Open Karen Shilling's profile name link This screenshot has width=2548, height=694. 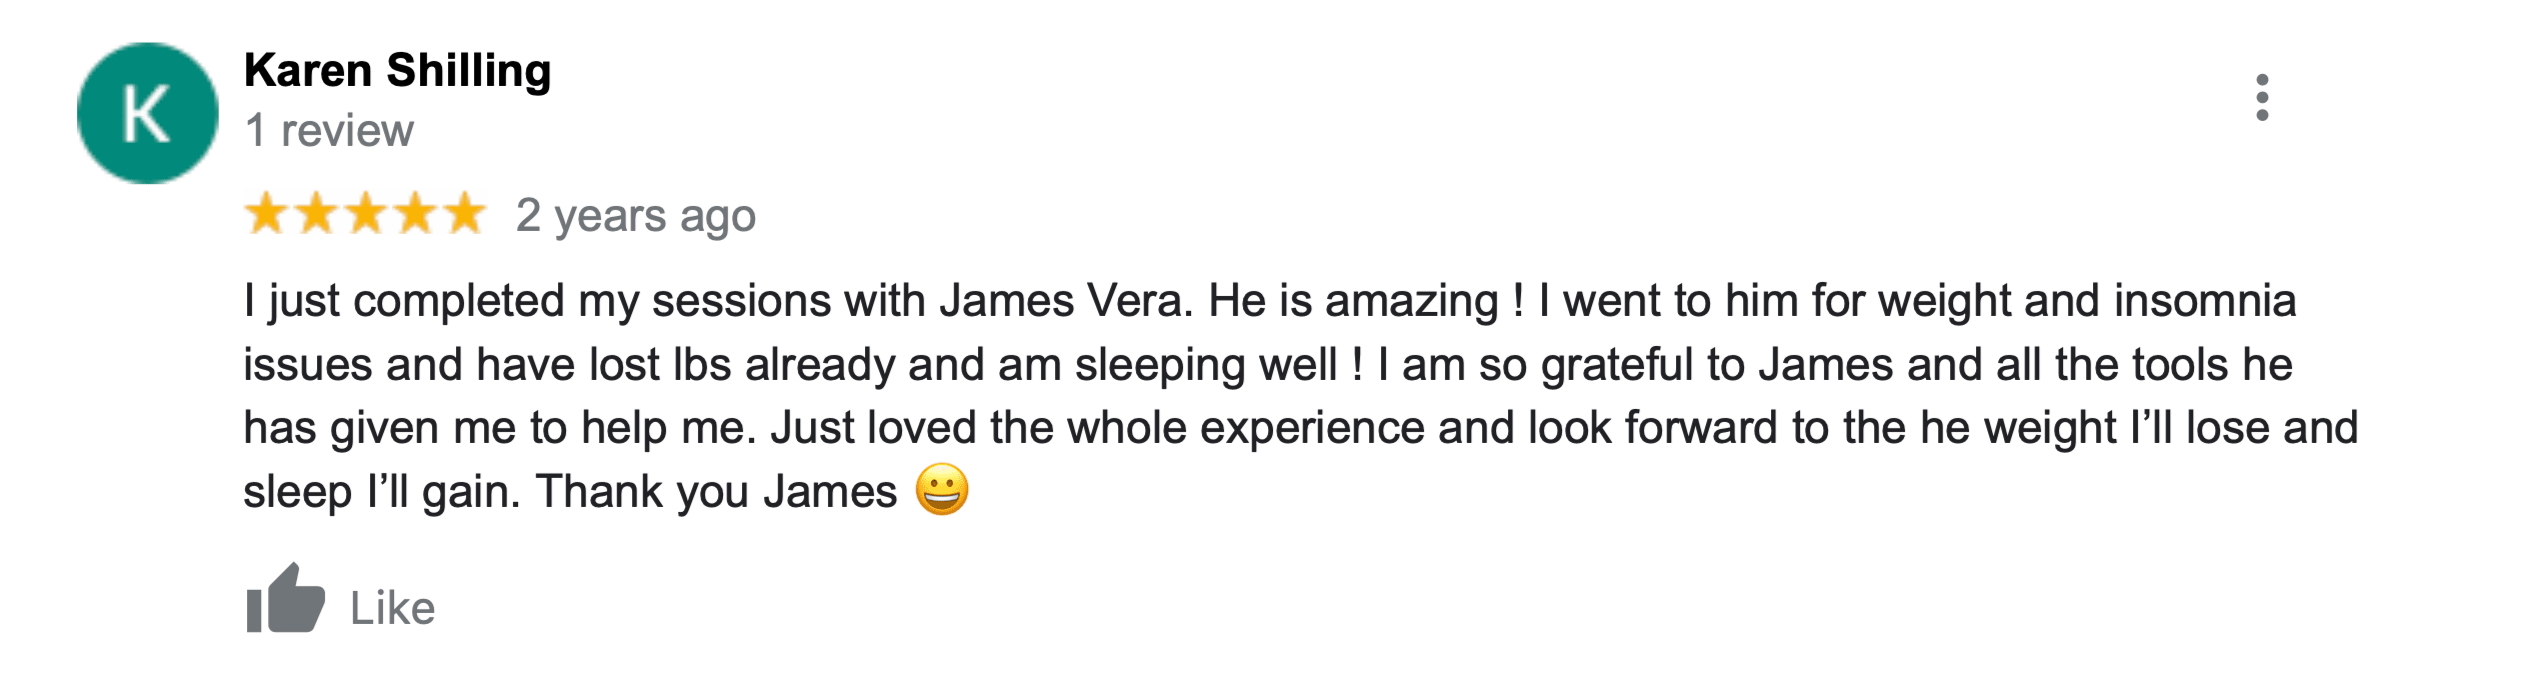[397, 71]
